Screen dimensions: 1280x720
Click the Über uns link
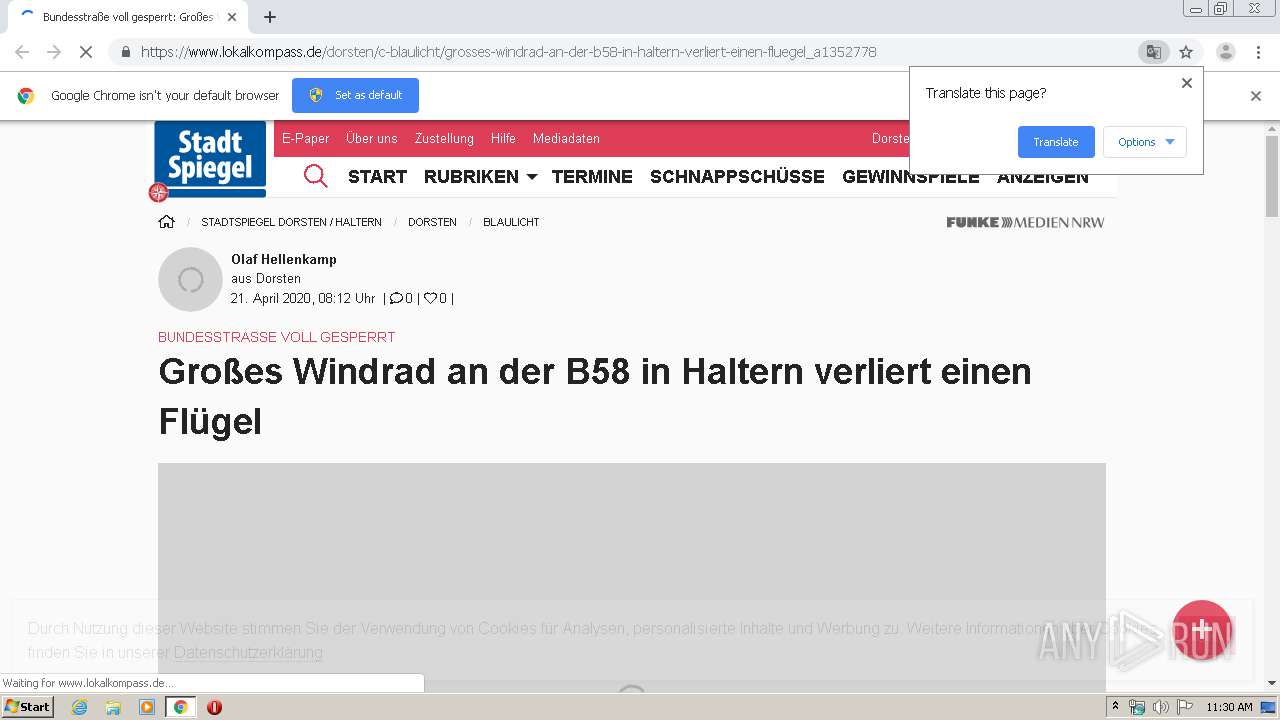click(x=372, y=138)
